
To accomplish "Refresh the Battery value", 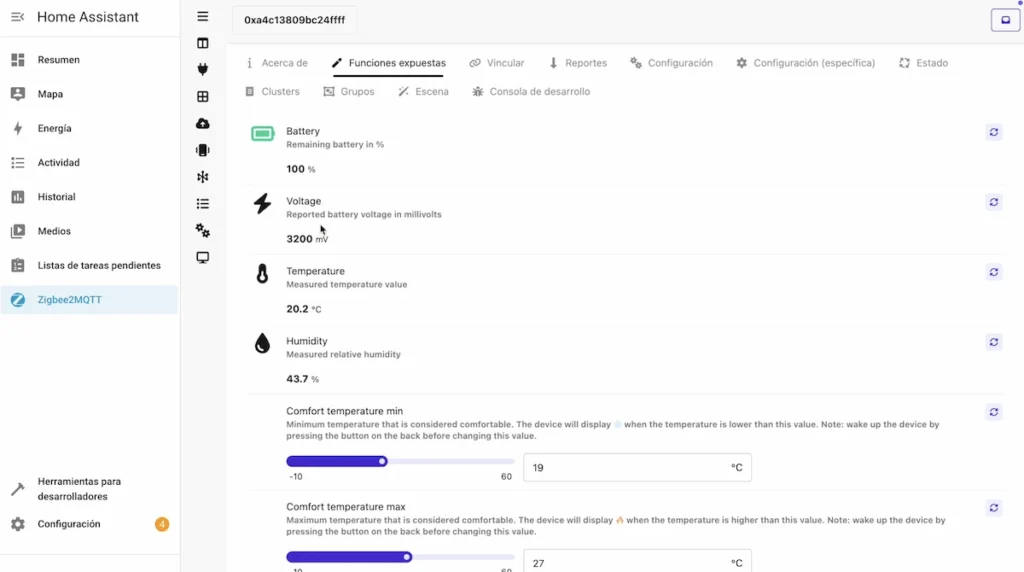I will (994, 132).
